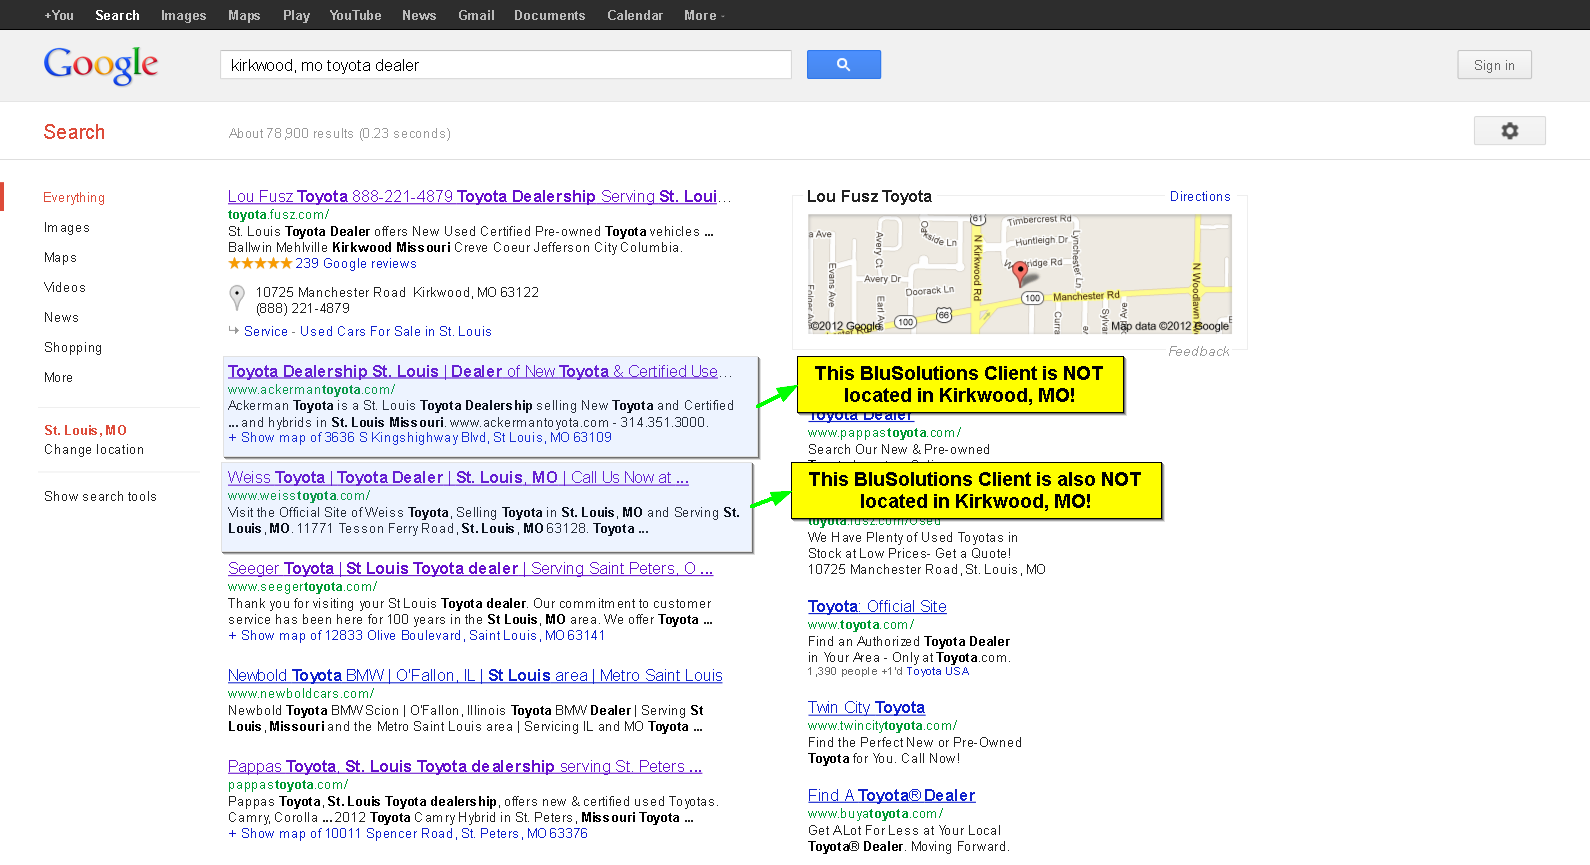Click the Sign in button
This screenshot has height=865, width=1590.
tap(1494, 65)
